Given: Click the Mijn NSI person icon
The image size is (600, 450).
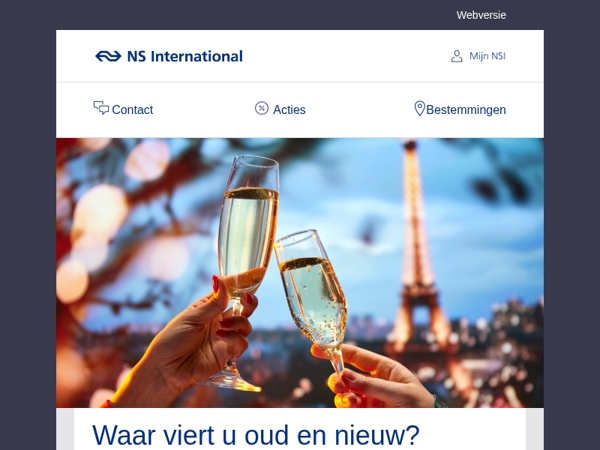Looking at the screenshot, I should 457,56.
